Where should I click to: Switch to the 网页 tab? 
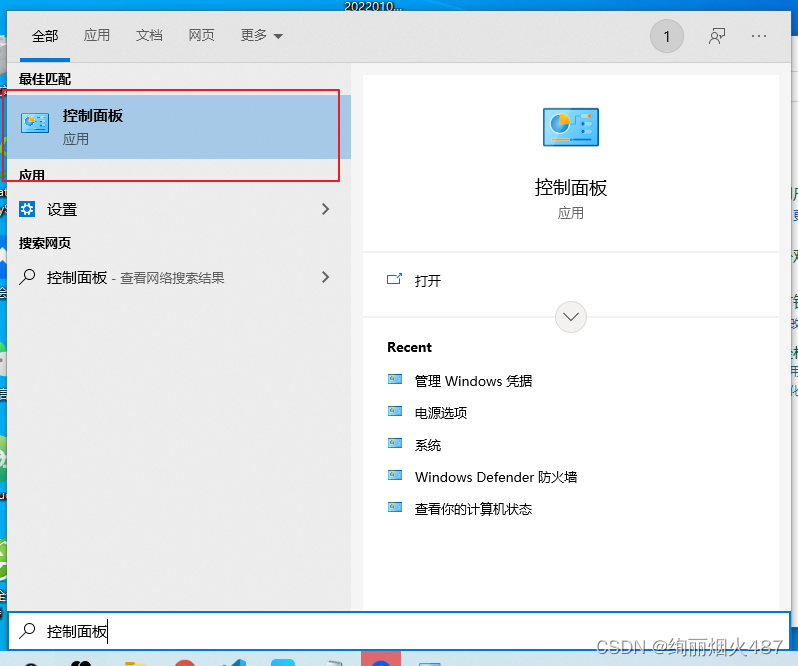pos(202,35)
